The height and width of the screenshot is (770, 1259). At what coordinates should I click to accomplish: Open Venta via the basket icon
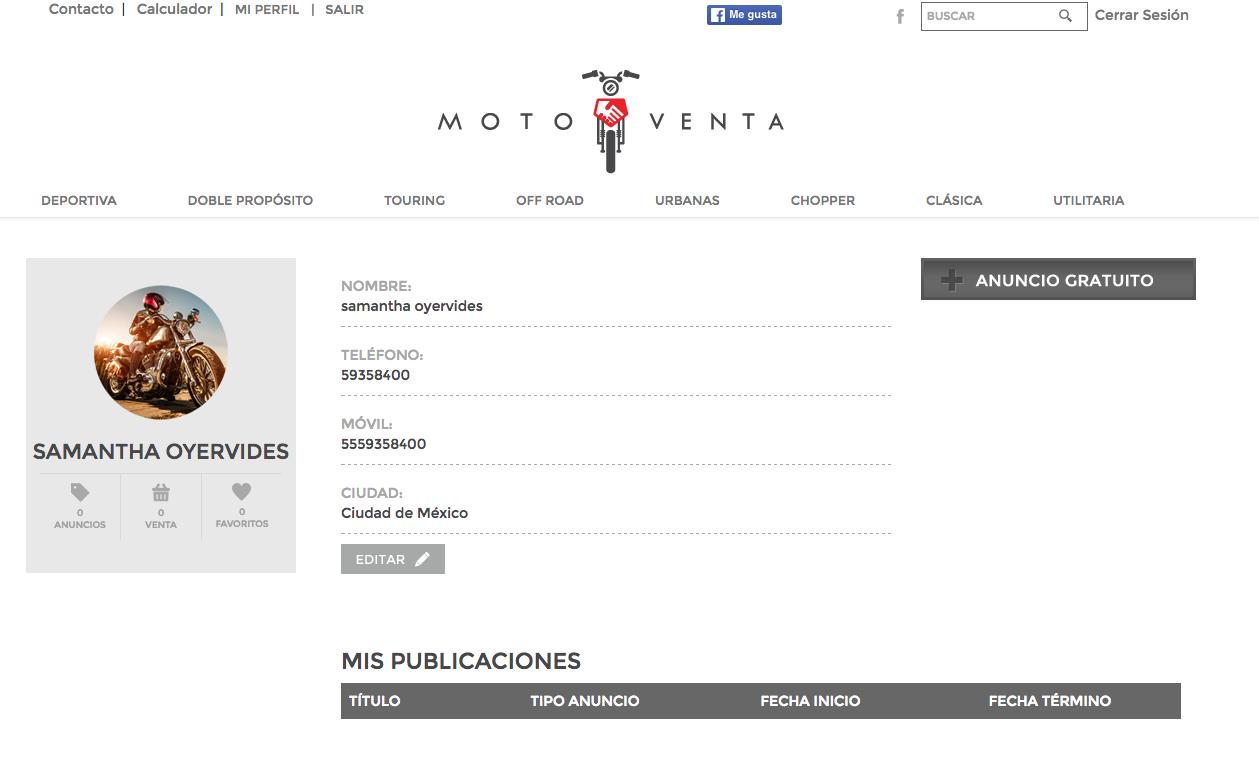pos(161,492)
